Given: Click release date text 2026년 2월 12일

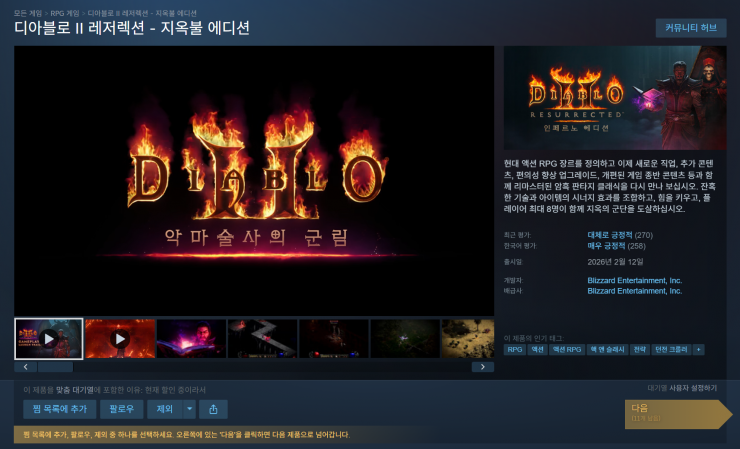Looking at the screenshot, I should point(615,262).
